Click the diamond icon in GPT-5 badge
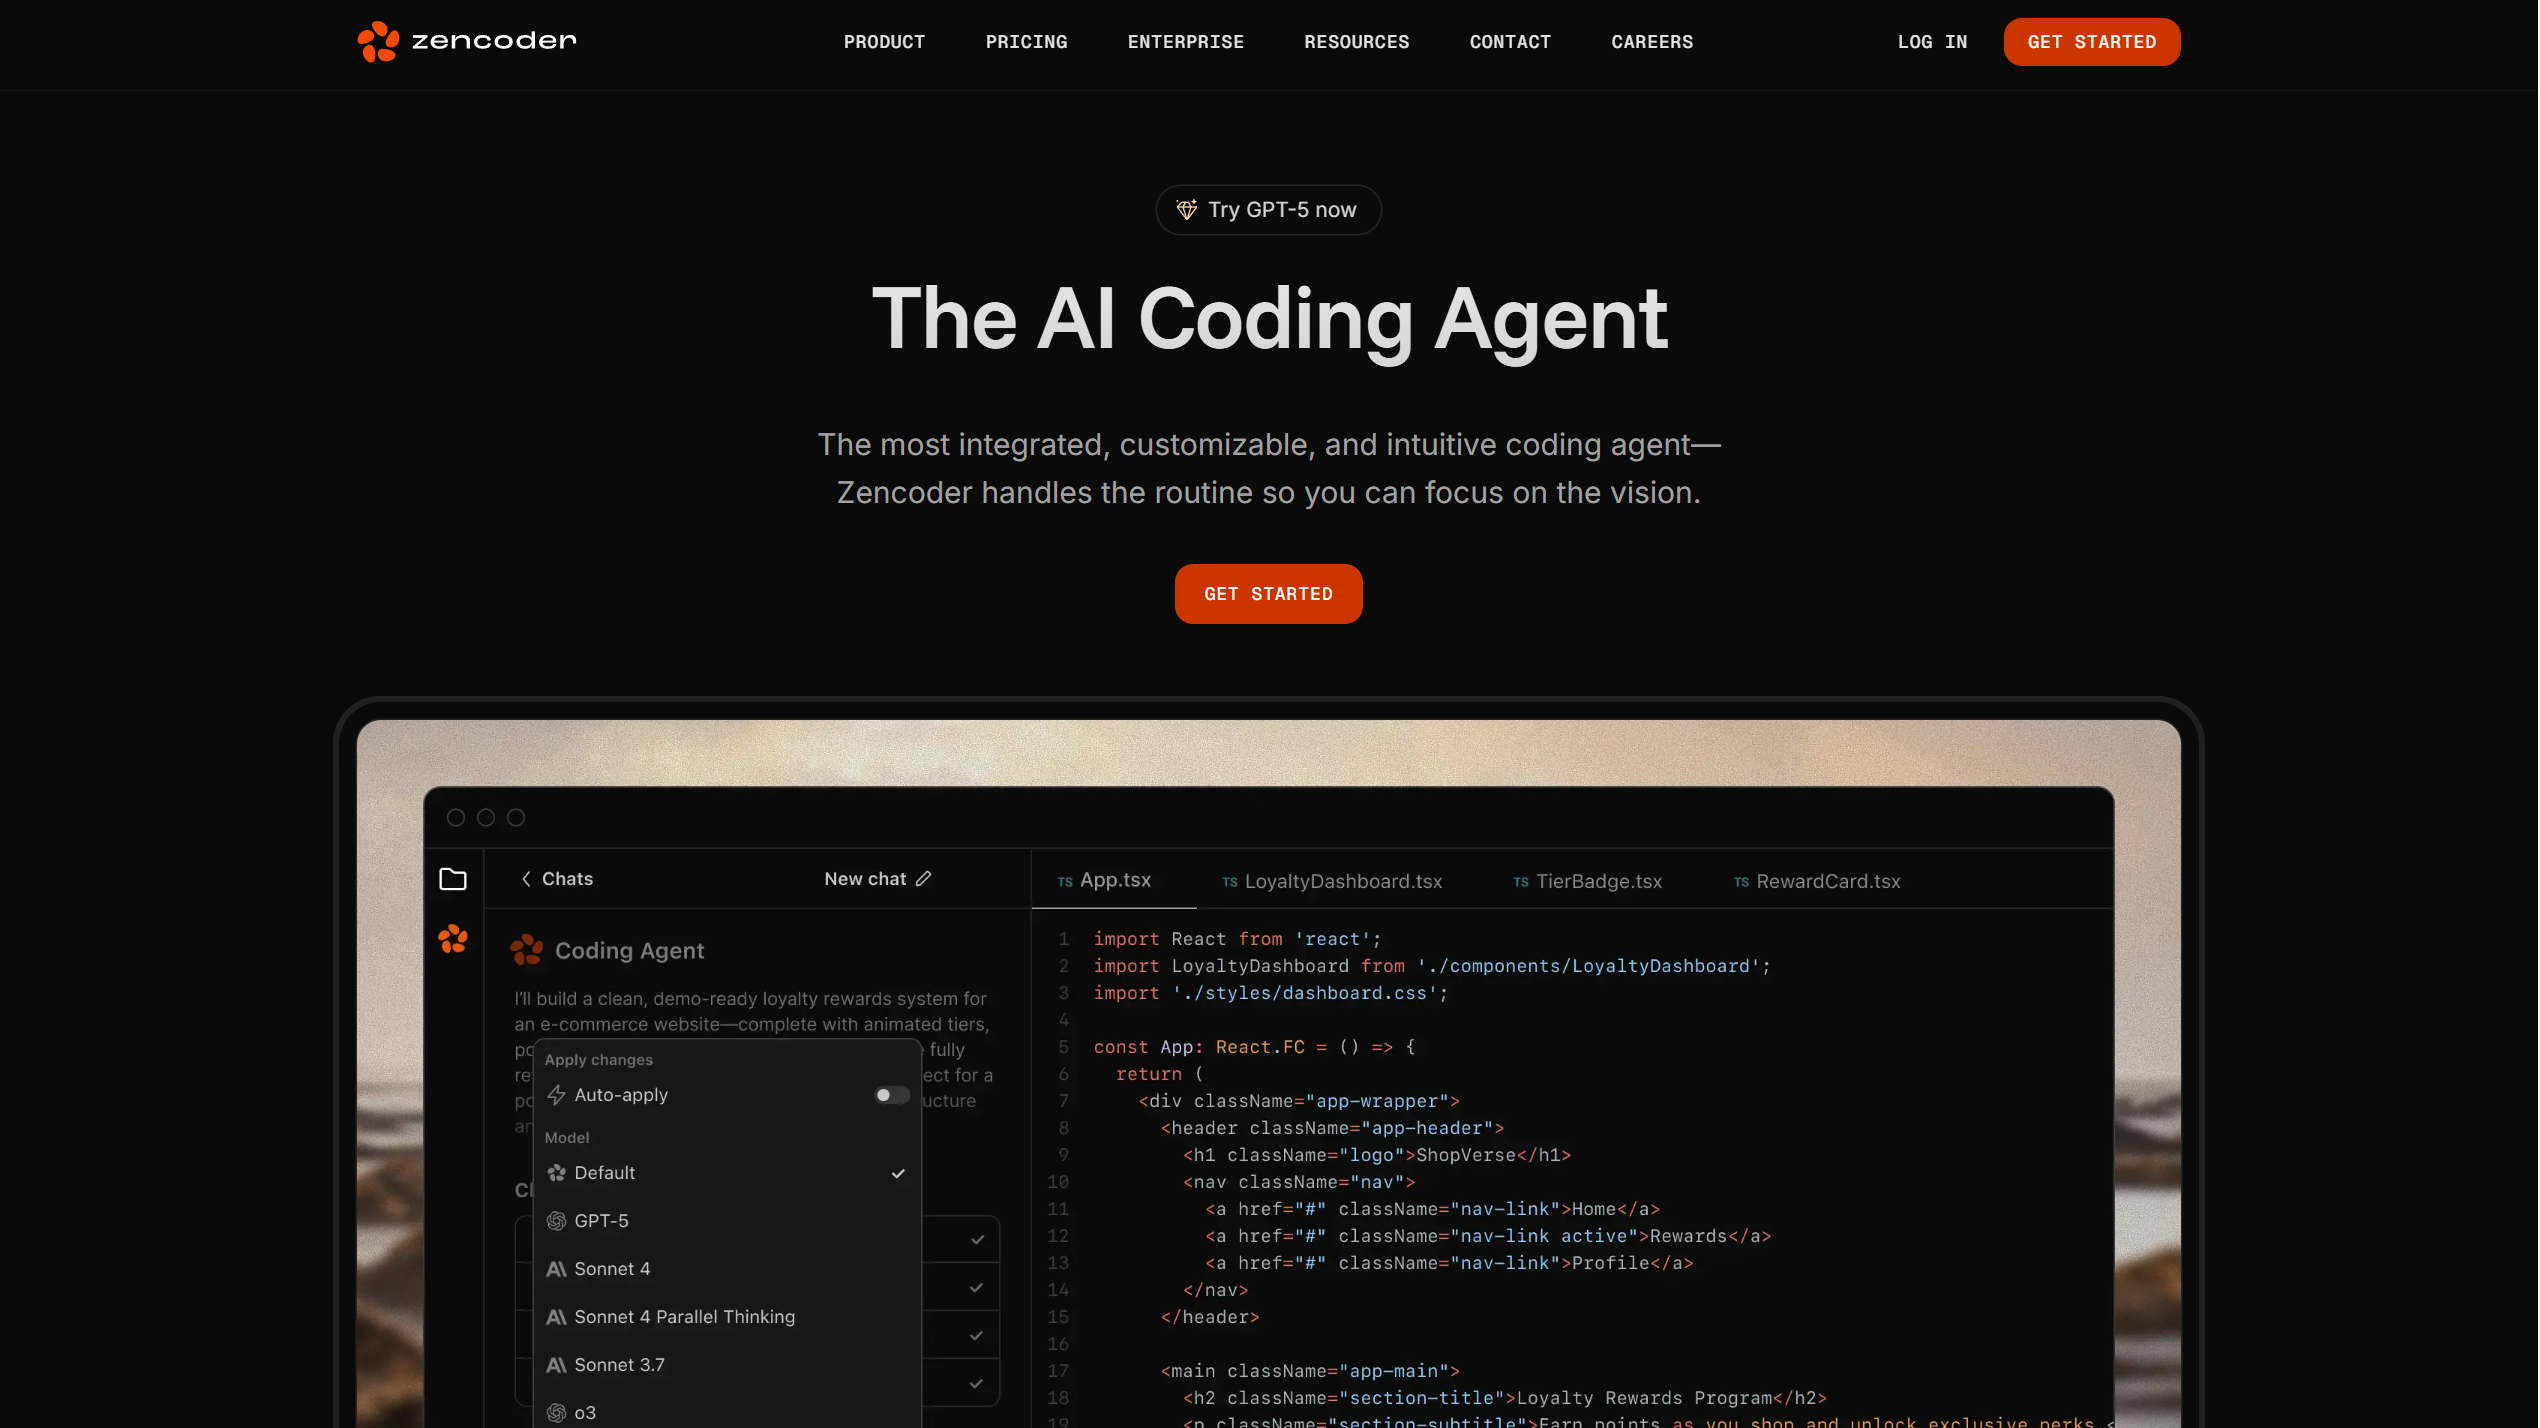The width and height of the screenshot is (2540, 1428). [x=1186, y=210]
